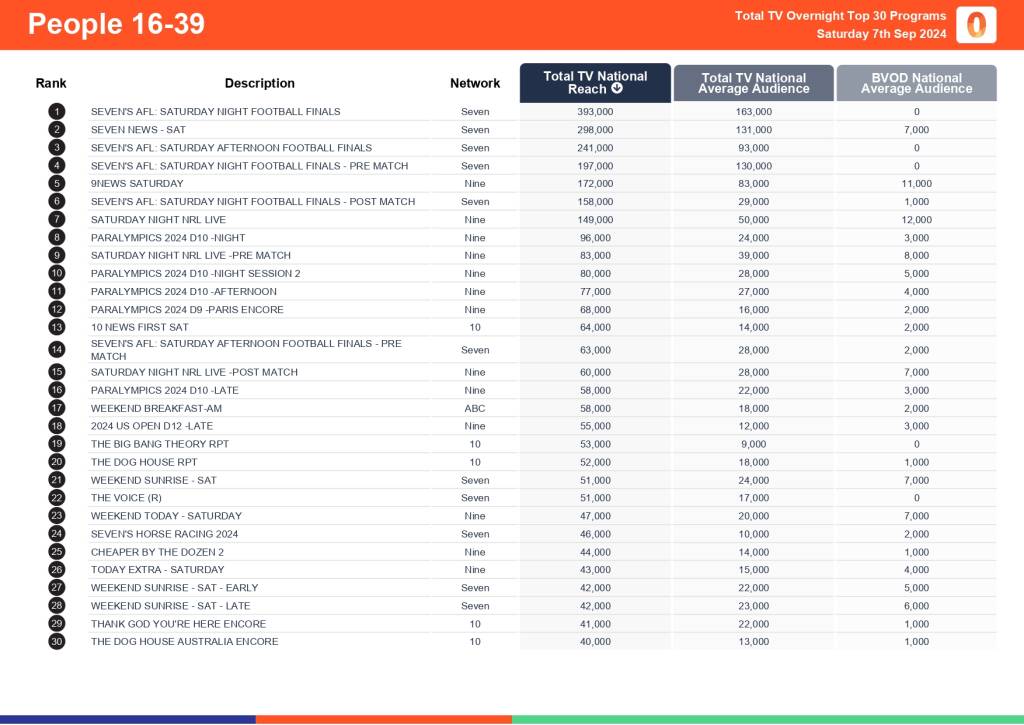Click the 96,000 reach value
Viewport: 1024px width, 725px height.
[x=595, y=238]
